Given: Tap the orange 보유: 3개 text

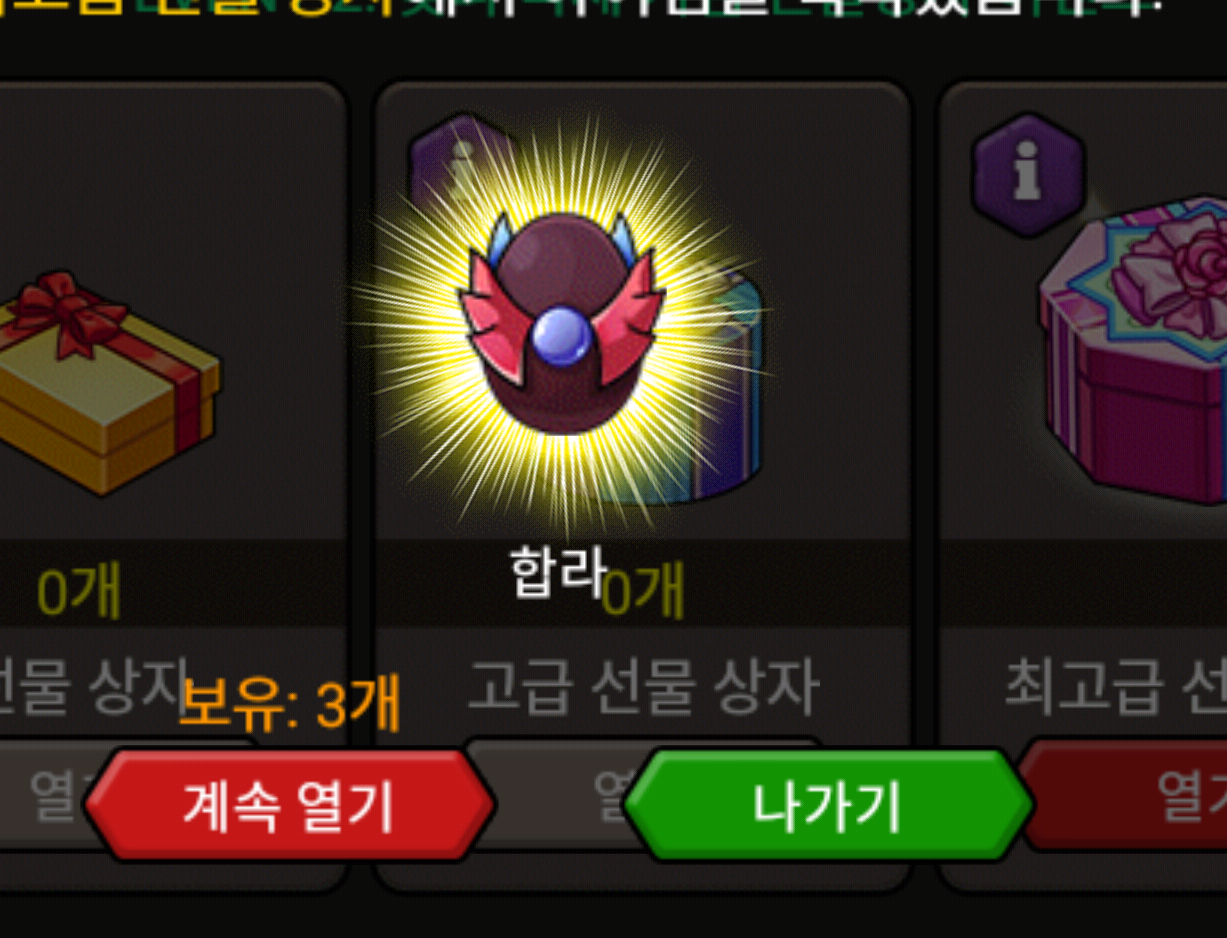Looking at the screenshot, I should point(289,702).
